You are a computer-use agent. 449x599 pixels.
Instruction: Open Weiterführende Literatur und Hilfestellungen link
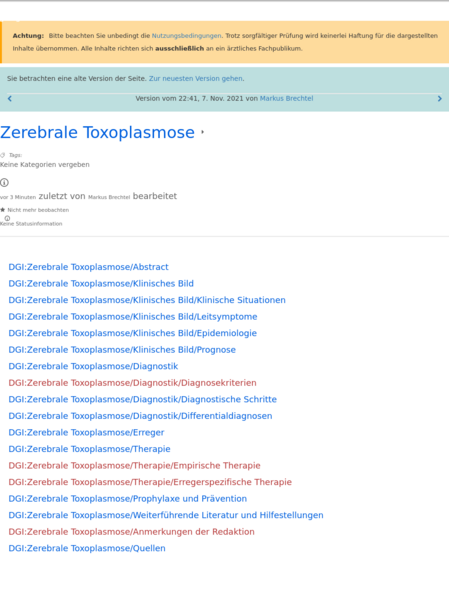point(166,515)
